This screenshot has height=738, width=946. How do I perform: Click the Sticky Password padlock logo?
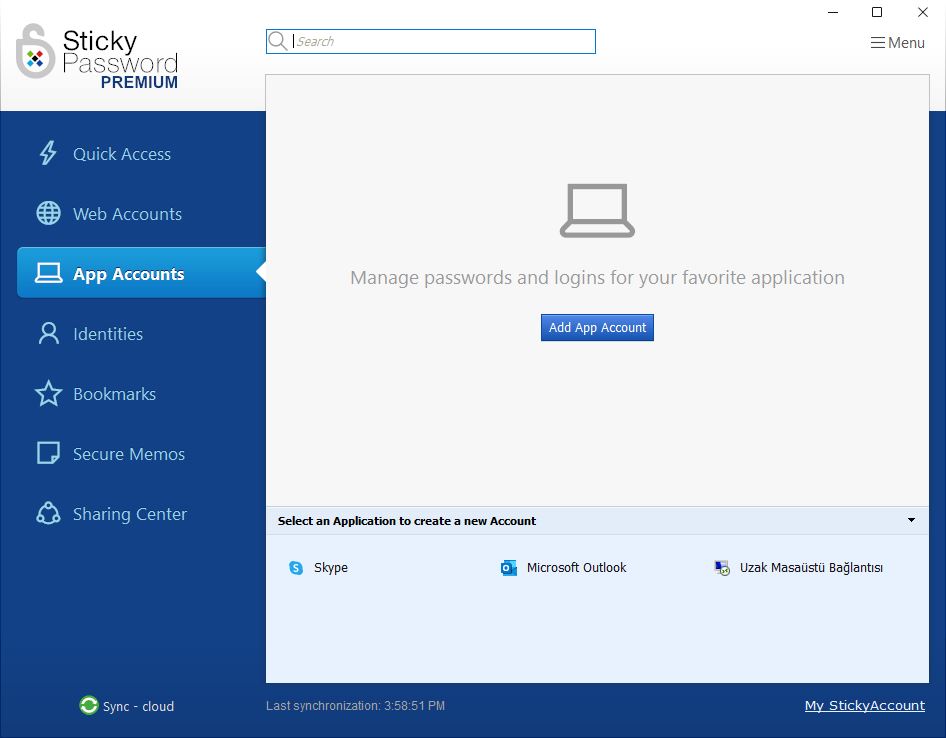tap(35, 51)
